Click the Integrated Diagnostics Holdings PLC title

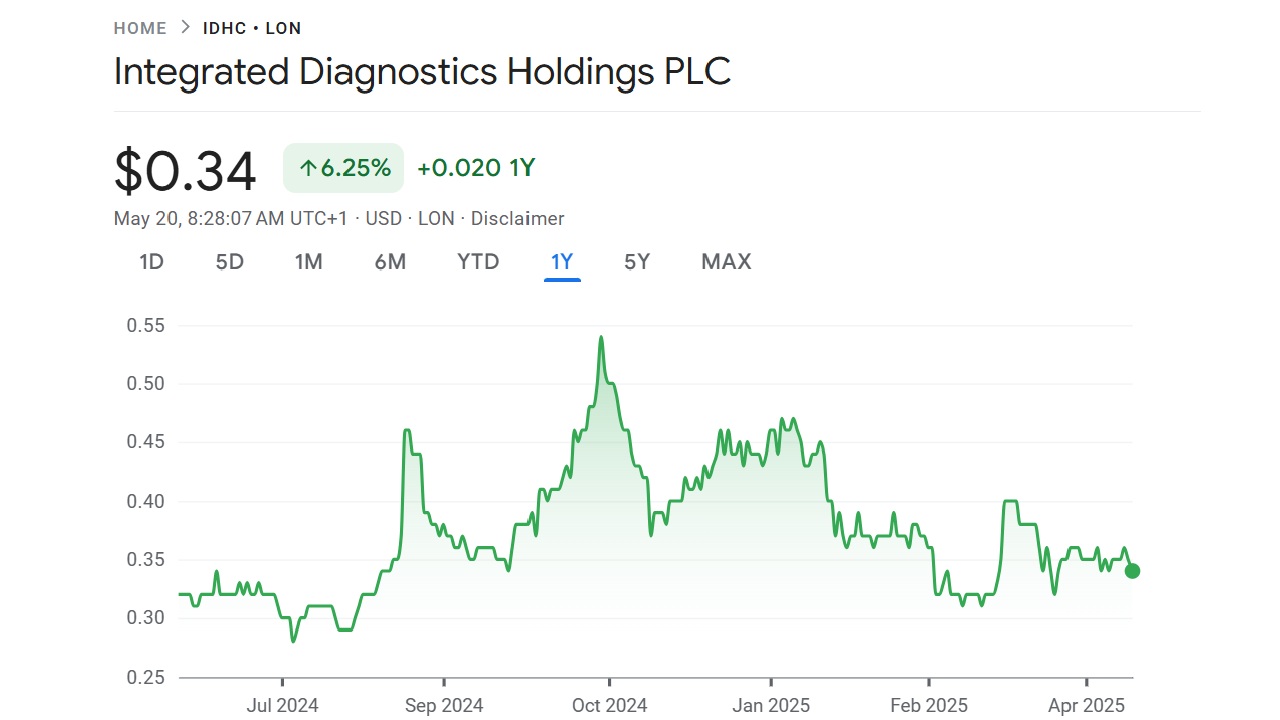[x=422, y=71]
